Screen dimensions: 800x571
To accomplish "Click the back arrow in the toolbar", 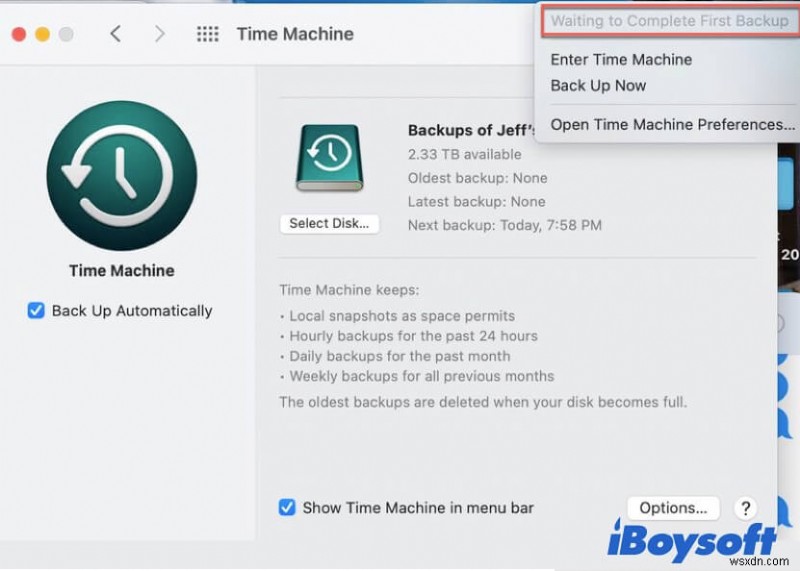I will pos(116,34).
